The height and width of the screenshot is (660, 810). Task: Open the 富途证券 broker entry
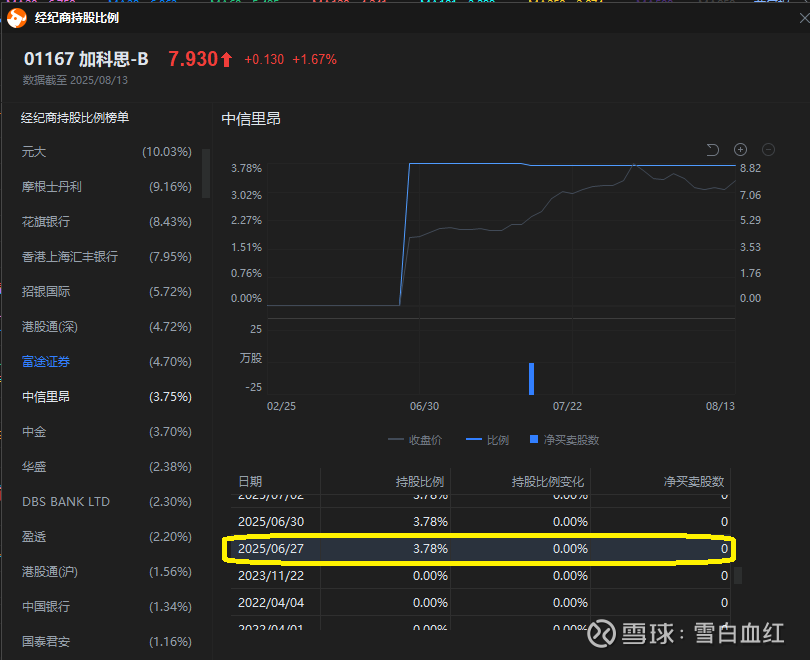[106, 362]
